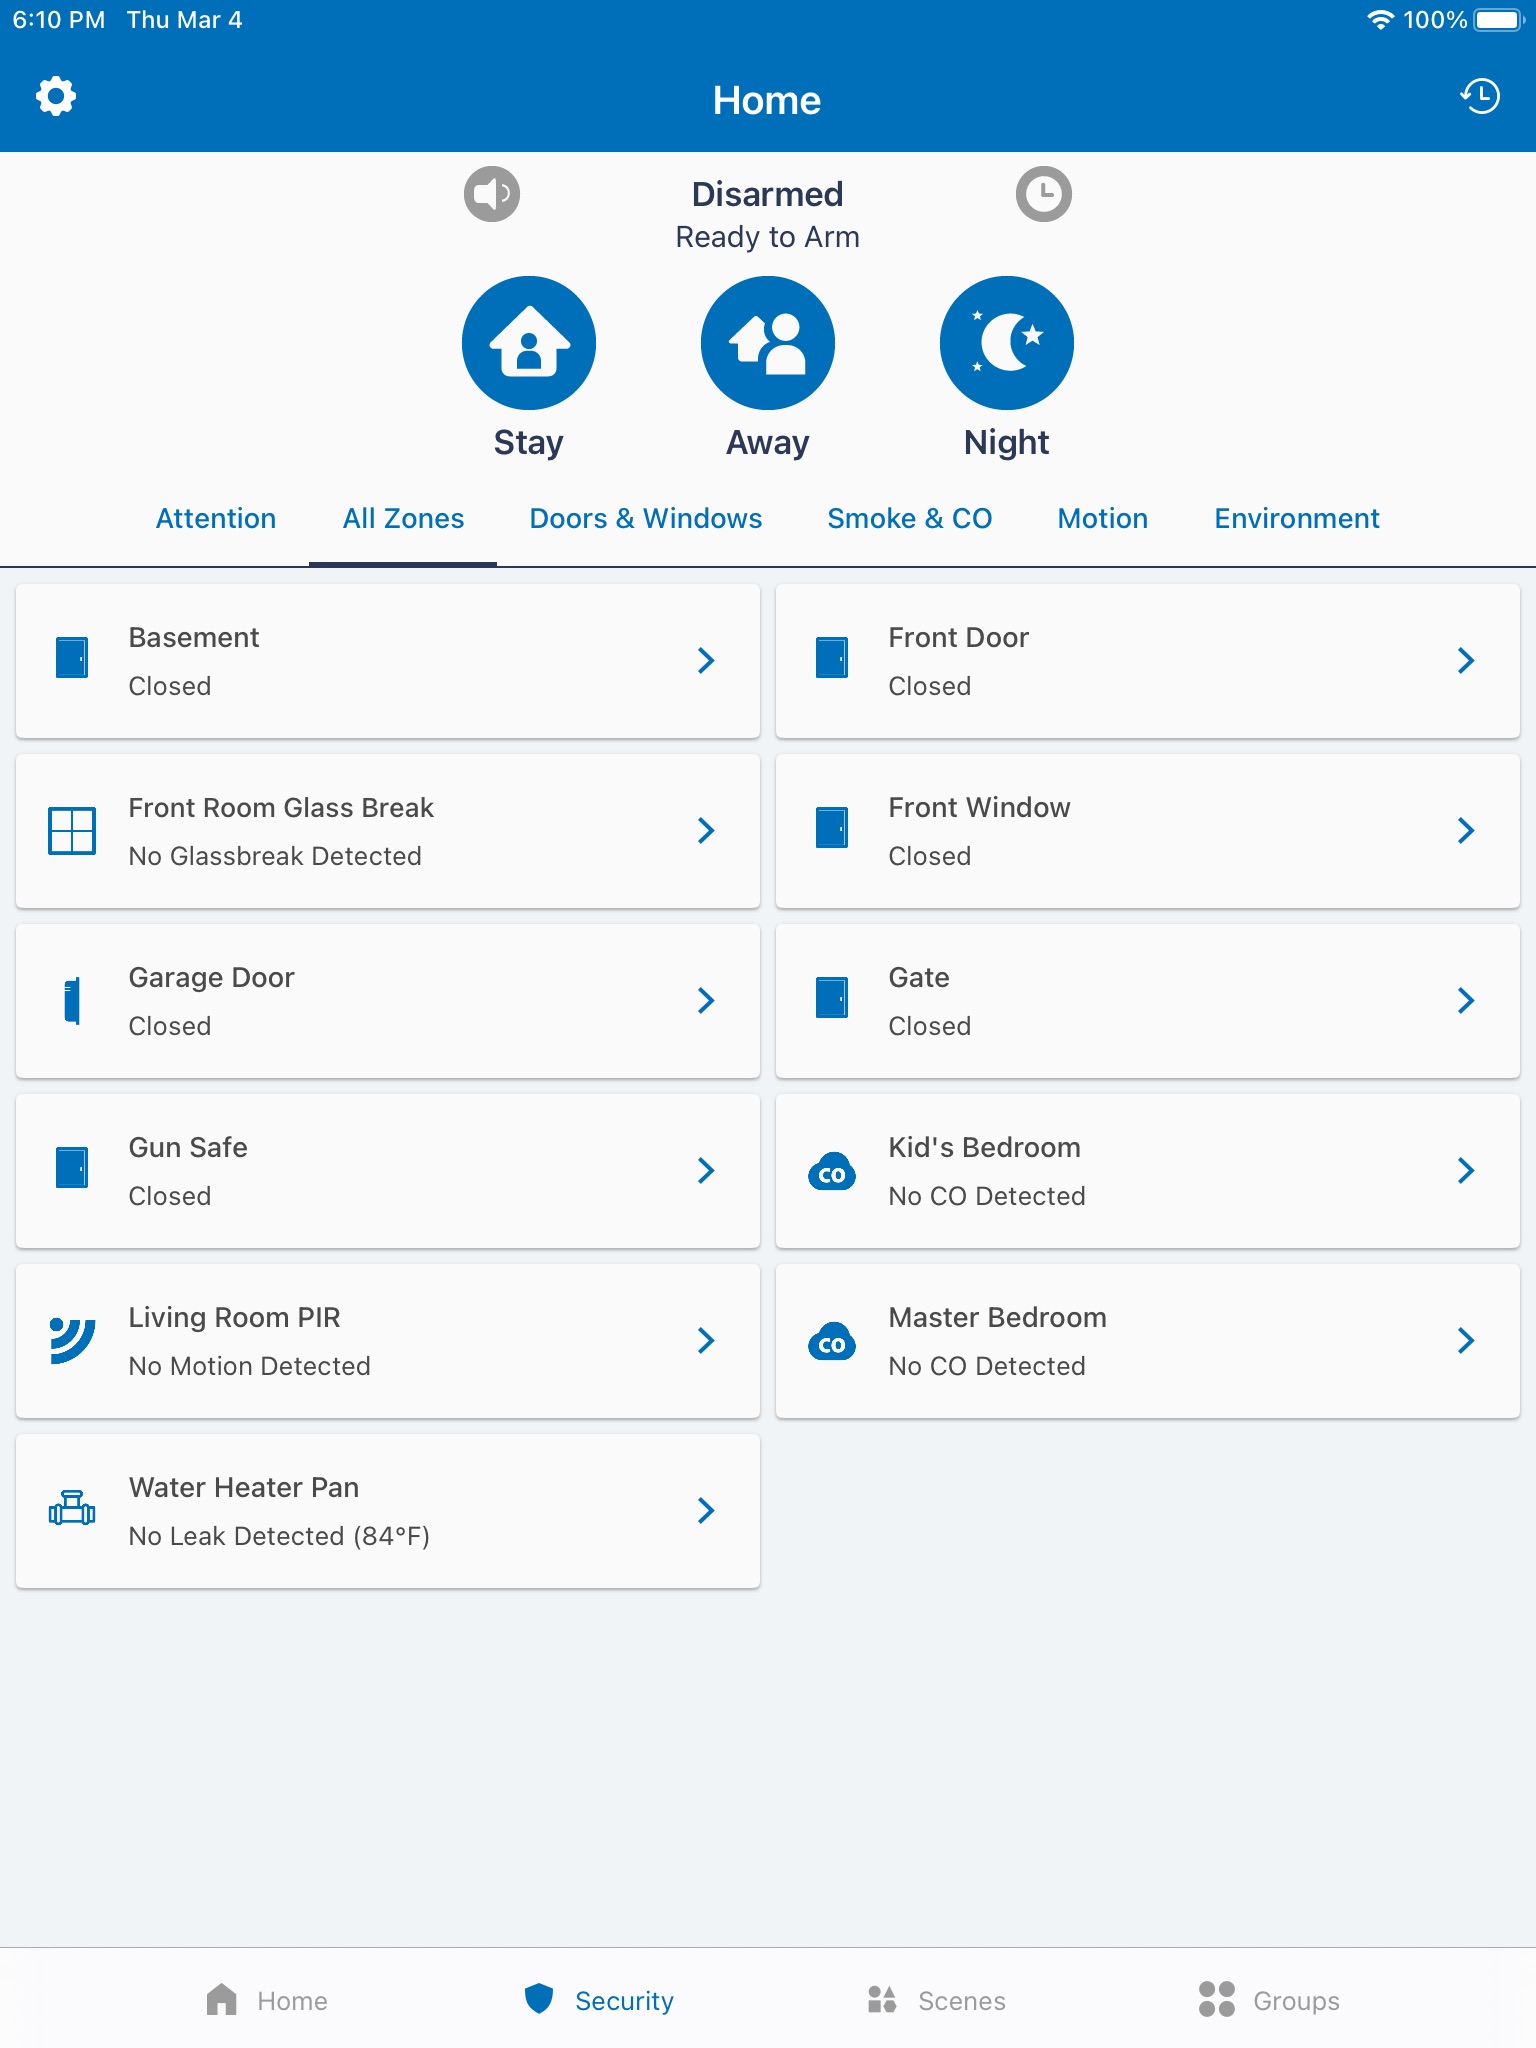Tap the 'Kid's Bedroom' zone name
This screenshot has width=1536, height=2048.
[x=985, y=1148]
